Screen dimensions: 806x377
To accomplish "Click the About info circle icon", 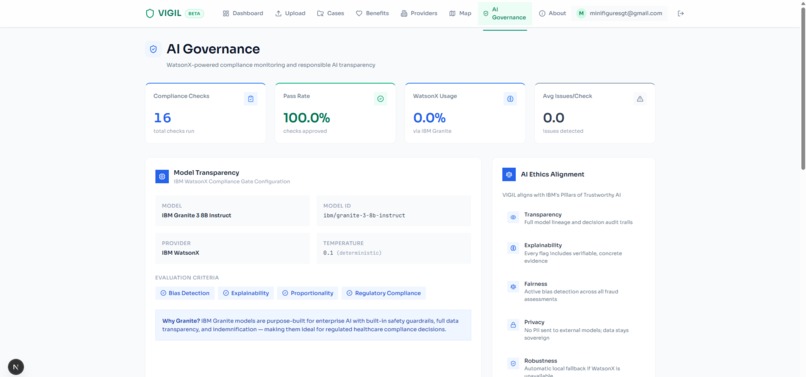I will [542, 13].
